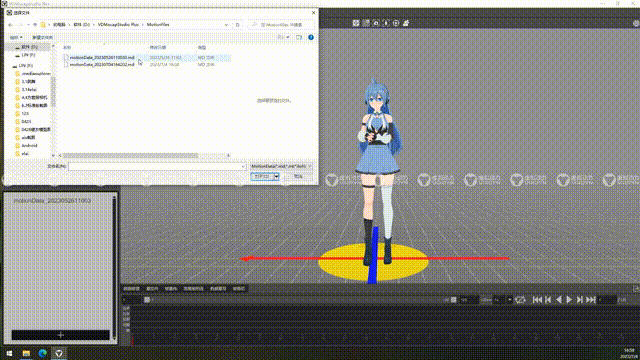Play the animation forward
The height and width of the screenshot is (360, 640).
coord(569,300)
